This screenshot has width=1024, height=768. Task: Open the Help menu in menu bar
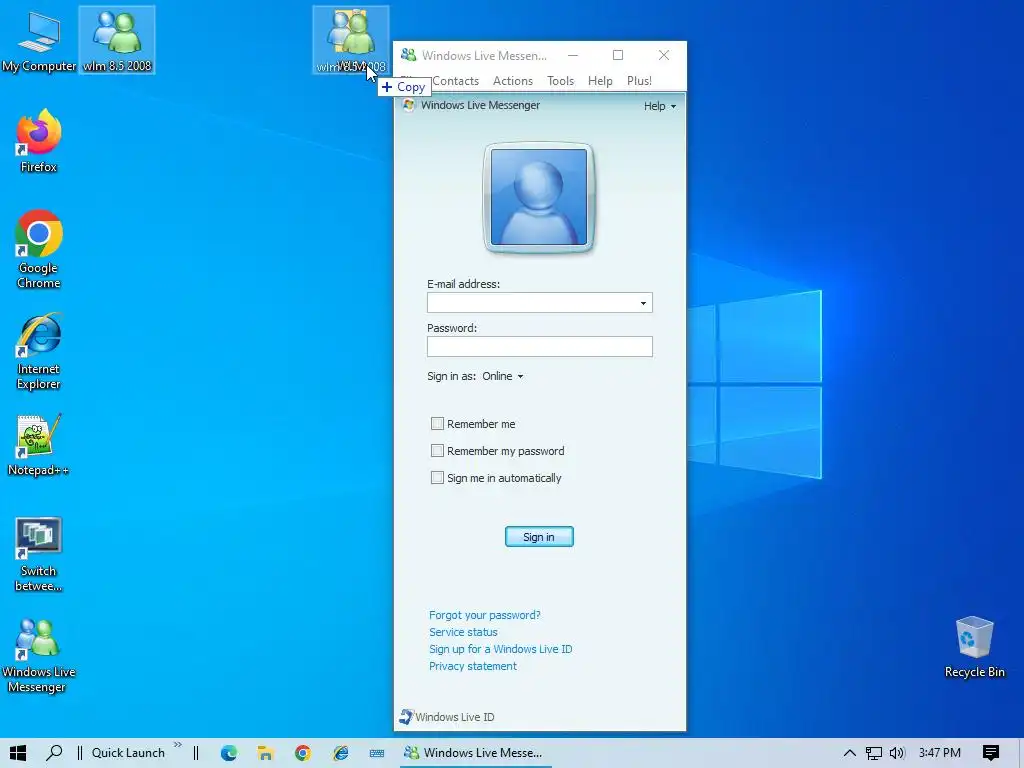click(600, 81)
